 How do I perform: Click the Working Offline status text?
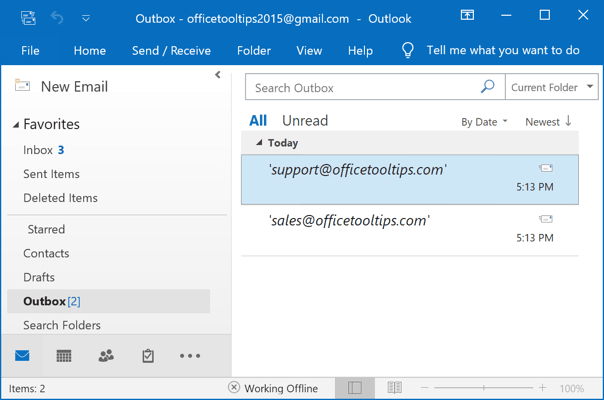click(281, 388)
